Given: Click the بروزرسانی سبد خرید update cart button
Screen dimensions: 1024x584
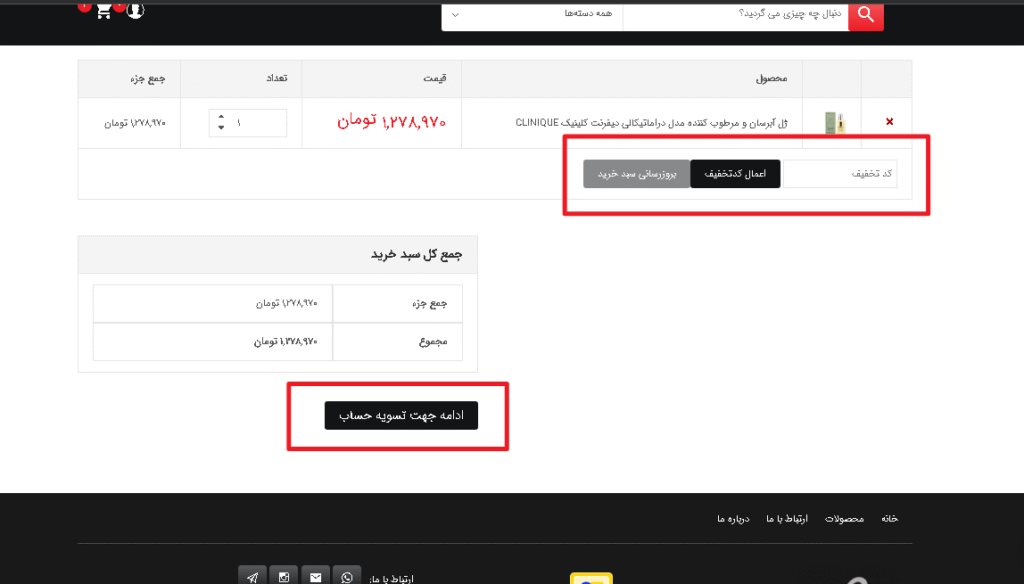Looking at the screenshot, I should 637,173.
